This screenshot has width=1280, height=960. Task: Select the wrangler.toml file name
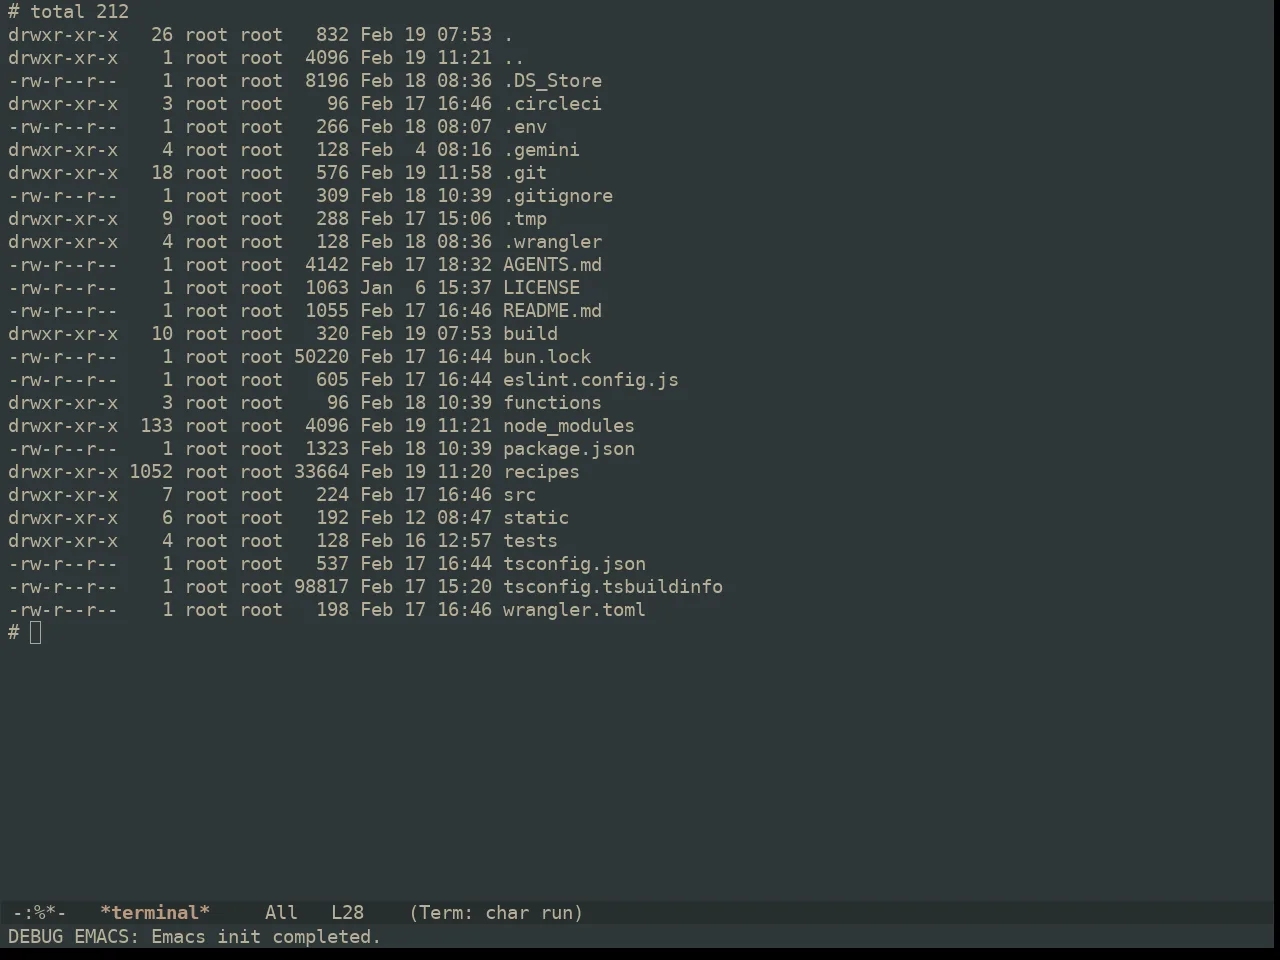point(574,610)
